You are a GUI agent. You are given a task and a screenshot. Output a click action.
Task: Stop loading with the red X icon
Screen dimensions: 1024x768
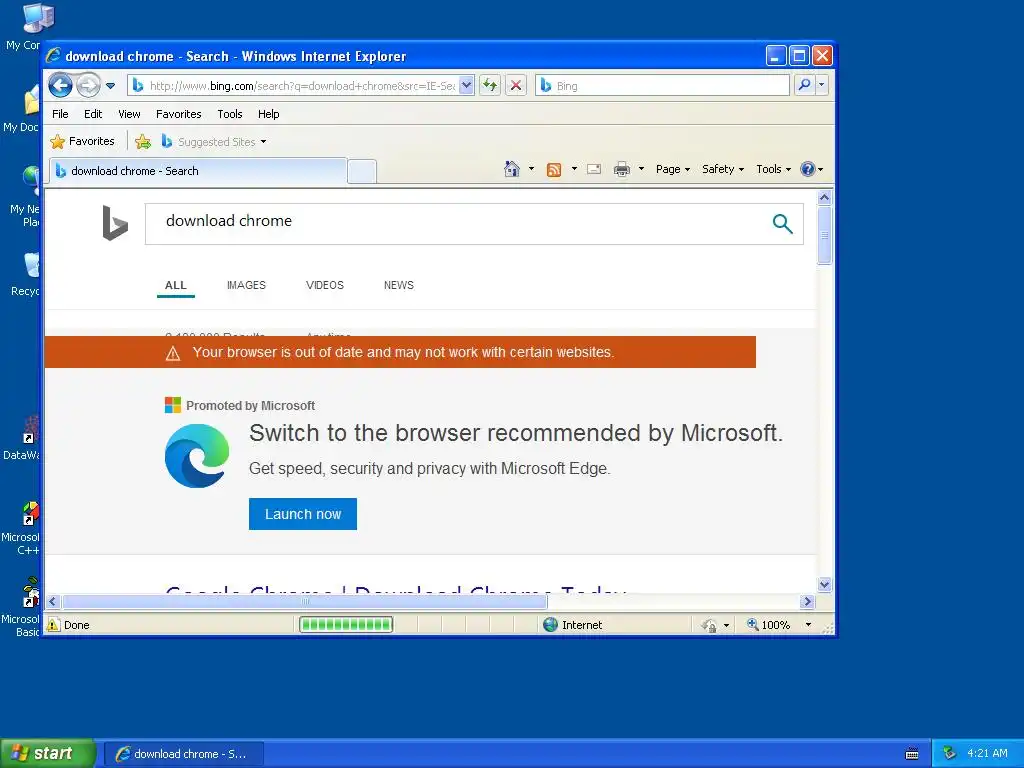[516, 86]
